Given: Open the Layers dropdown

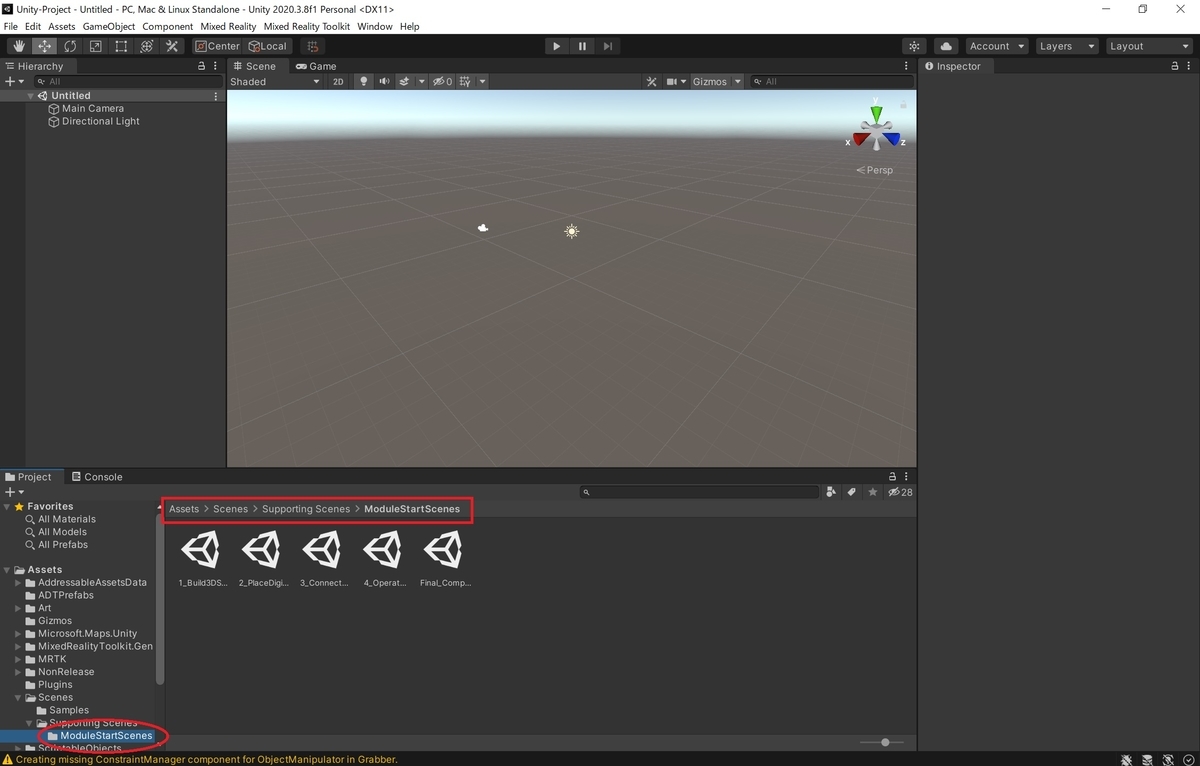Looking at the screenshot, I should pyautogui.click(x=1066, y=46).
